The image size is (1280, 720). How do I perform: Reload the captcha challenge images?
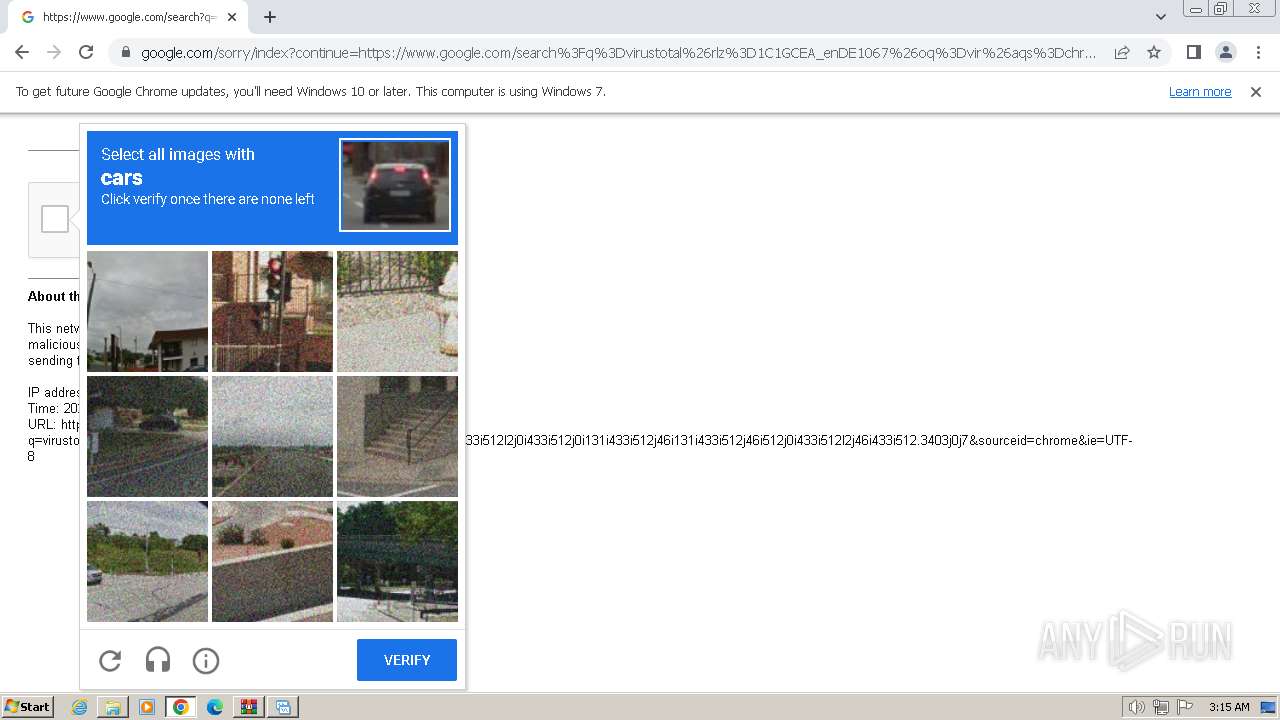coord(110,660)
